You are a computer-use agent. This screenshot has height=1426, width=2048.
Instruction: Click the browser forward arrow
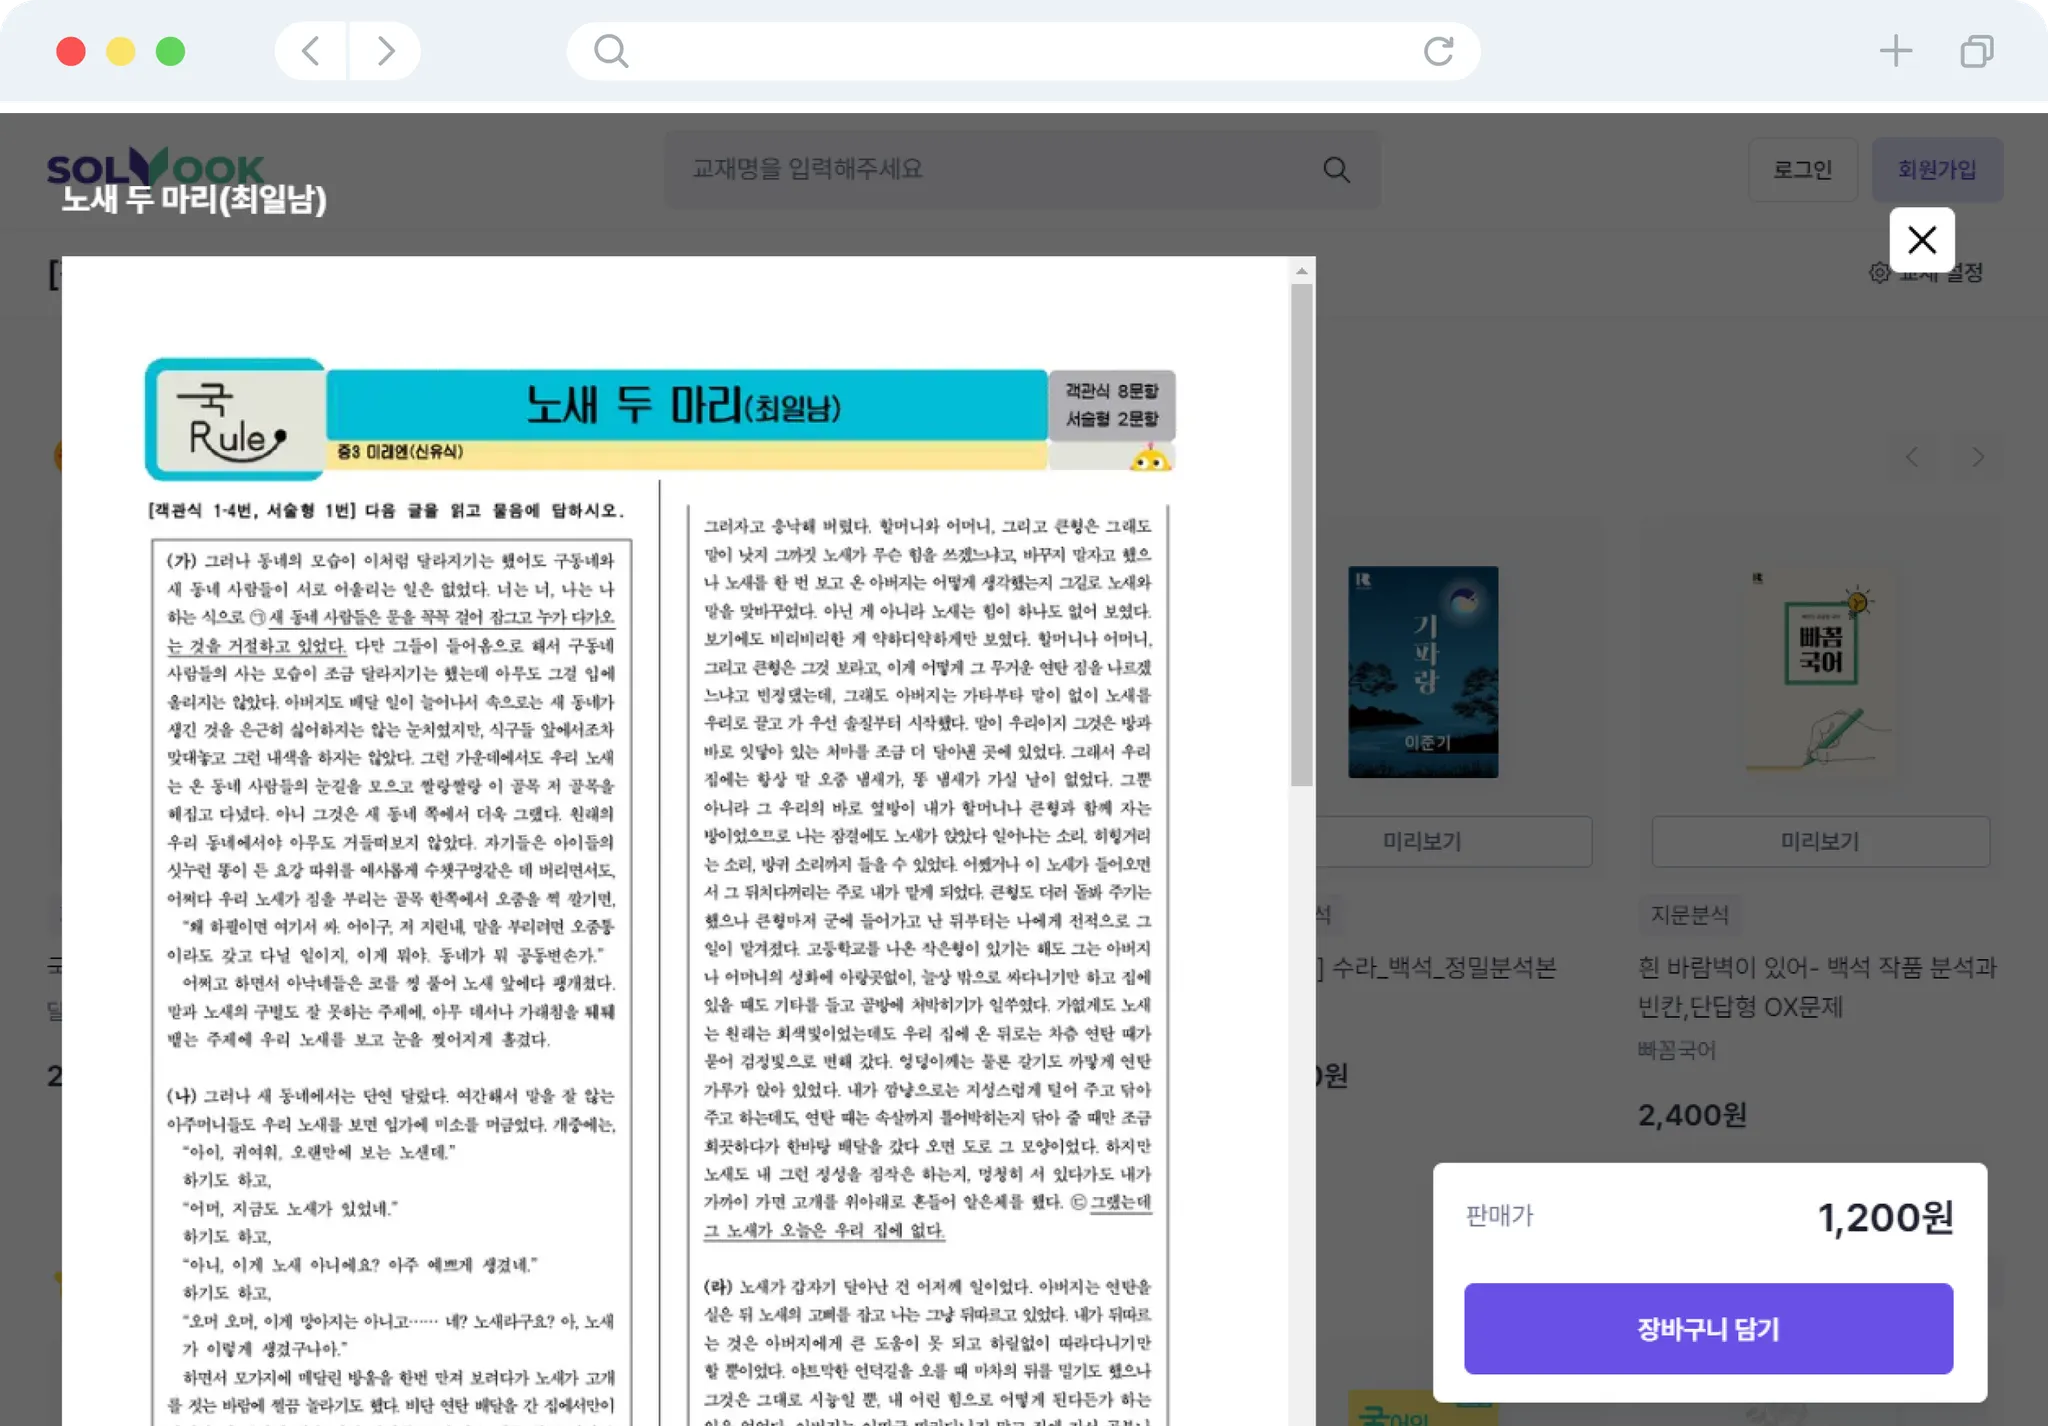[385, 51]
